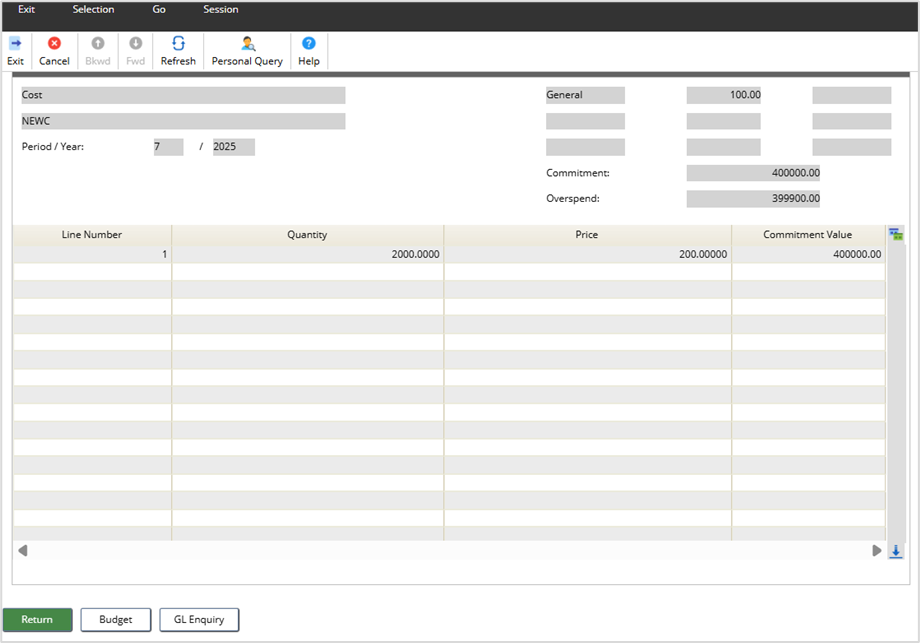The height and width of the screenshot is (643, 920).
Task: Click the right scroll arrow under the grid
Action: tap(877, 550)
